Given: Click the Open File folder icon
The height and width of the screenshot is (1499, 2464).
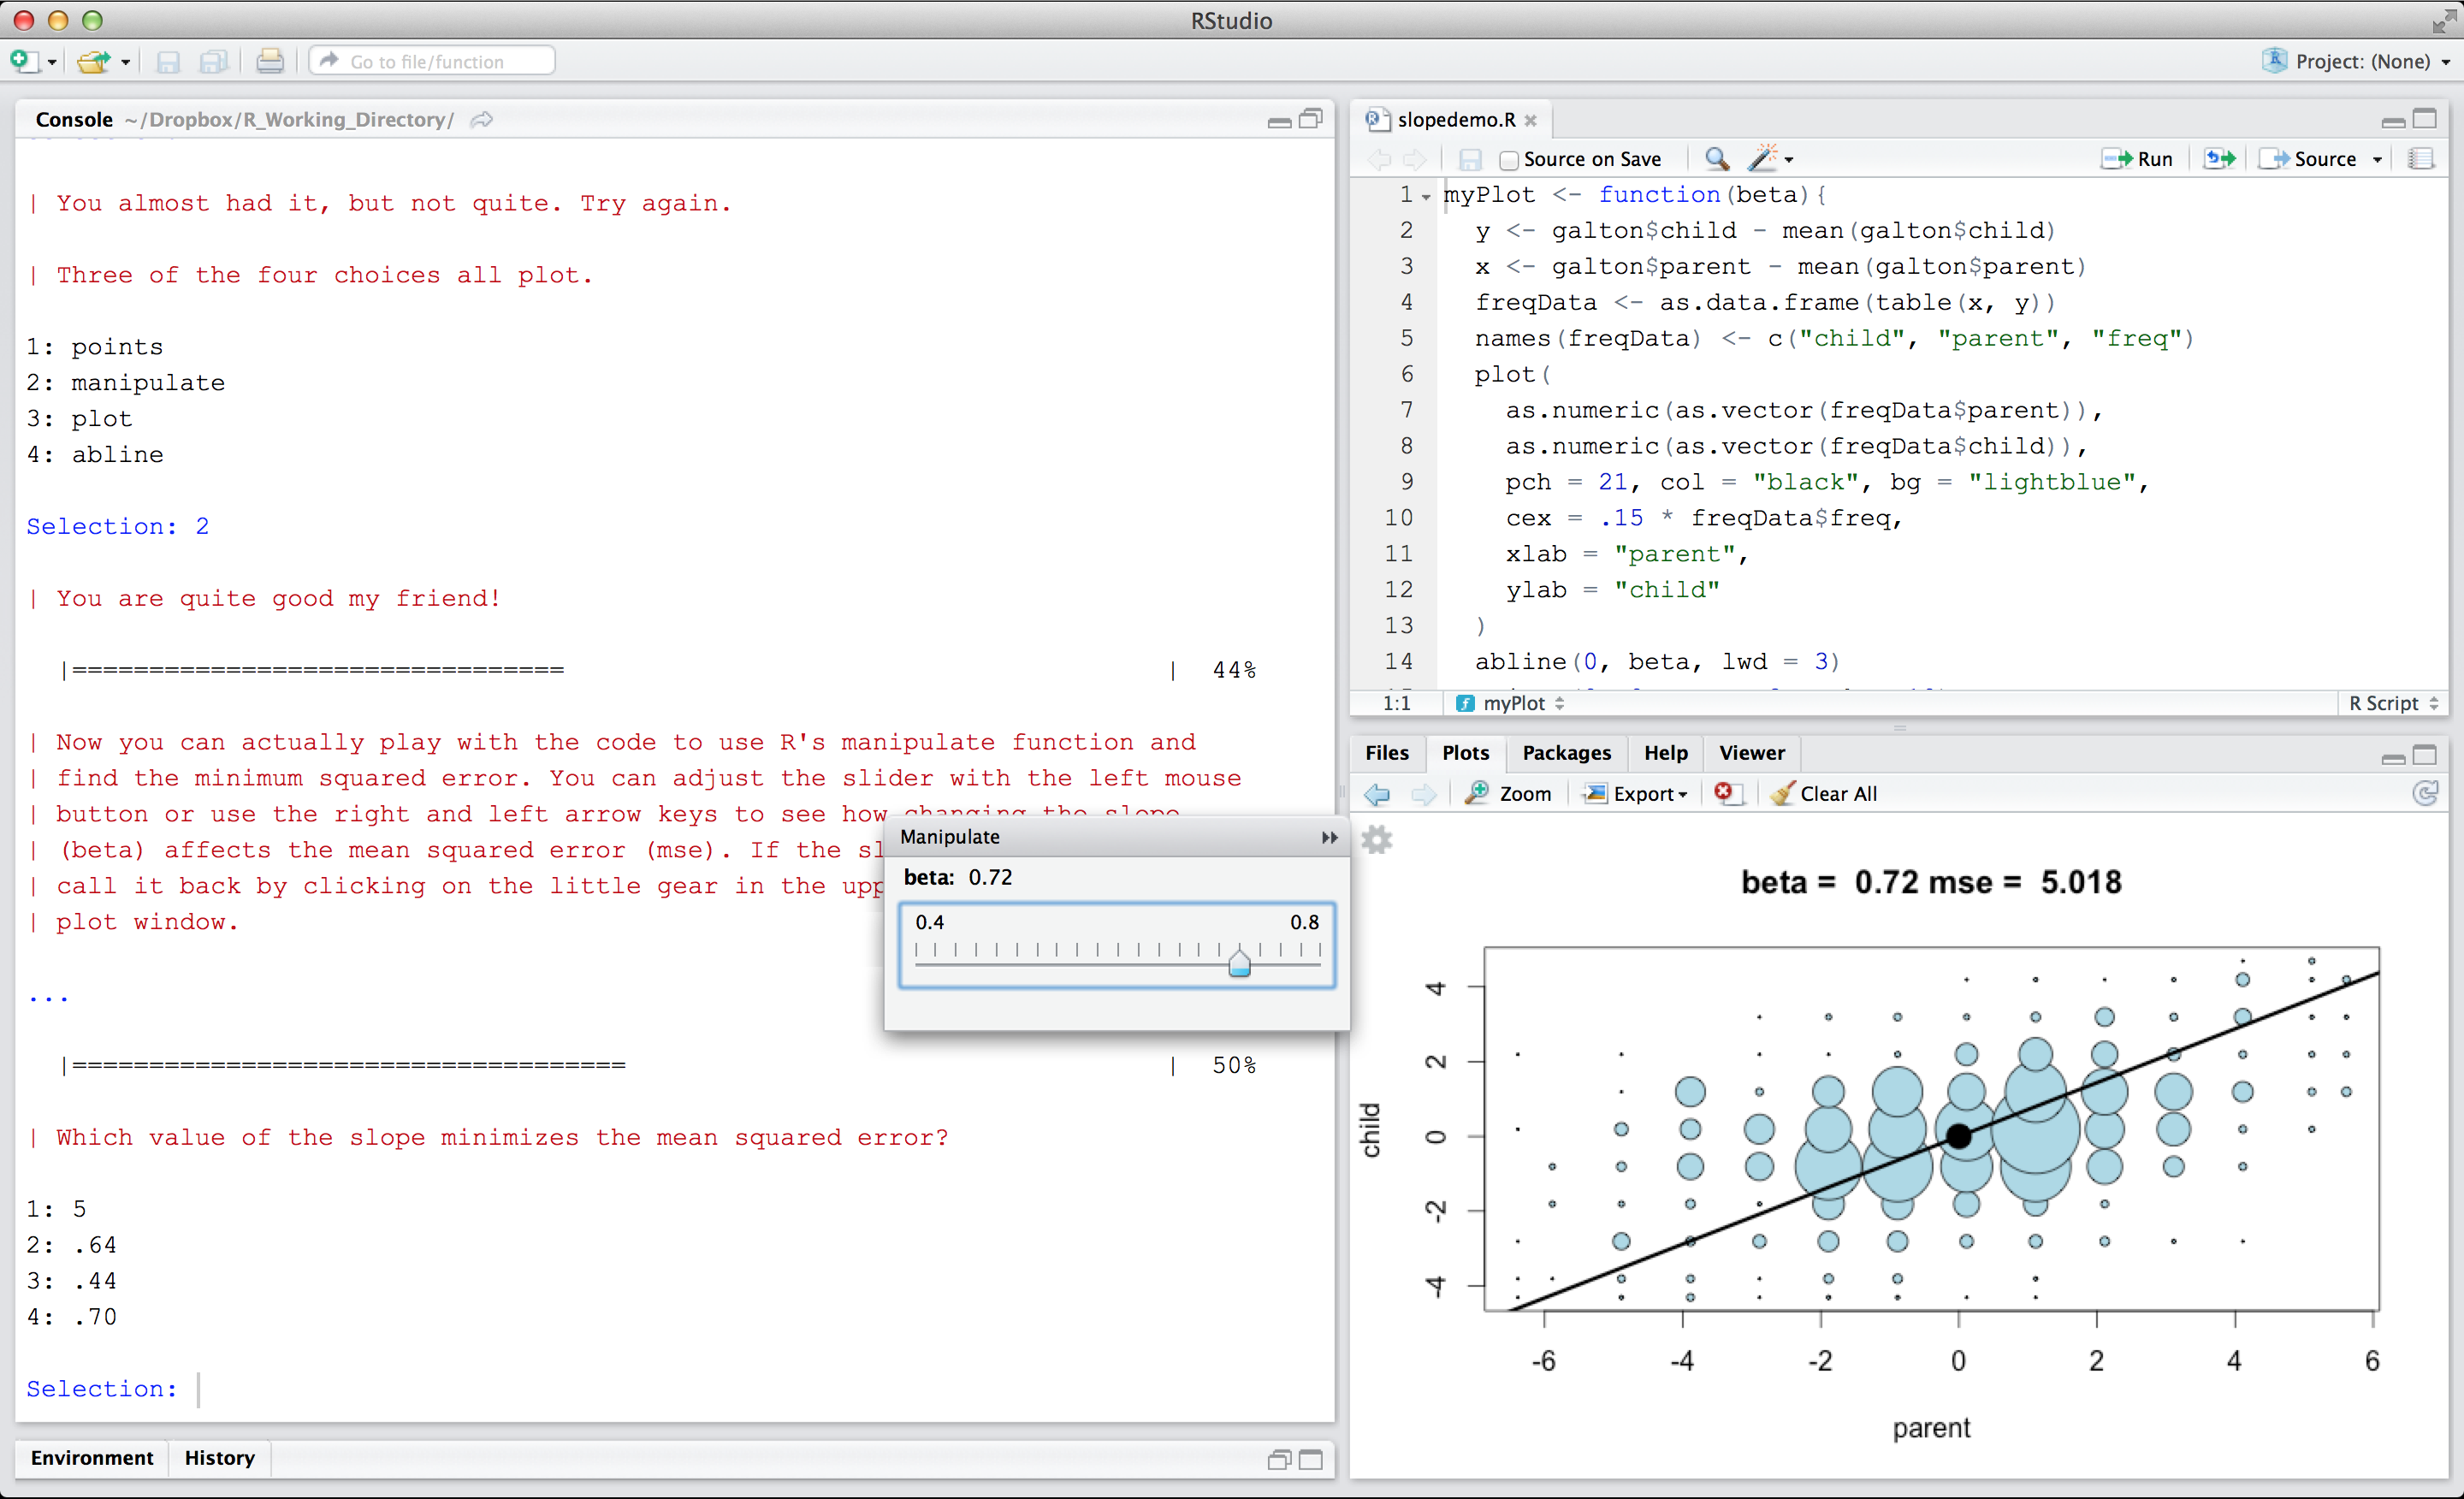Looking at the screenshot, I should [93, 61].
